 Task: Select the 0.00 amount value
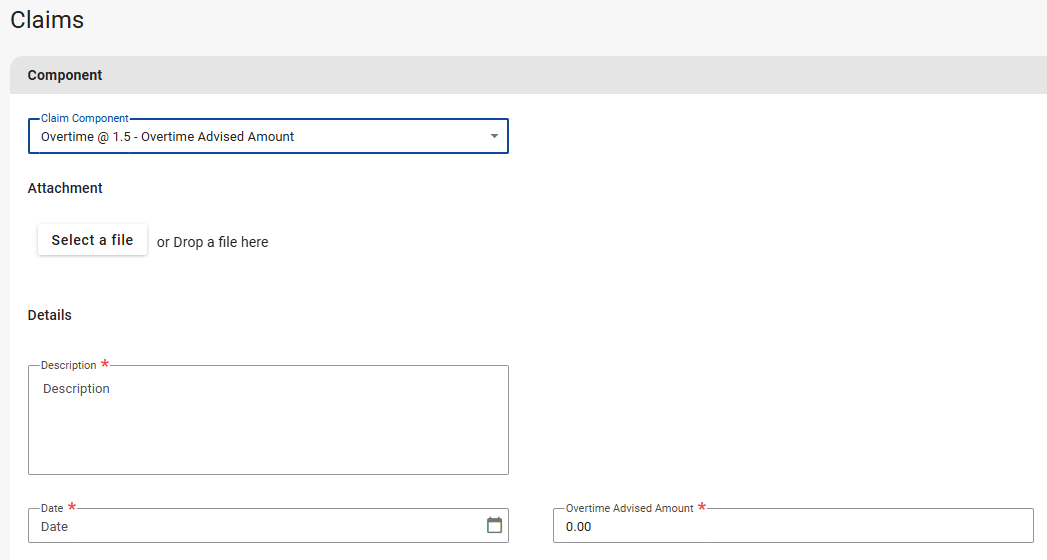click(579, 526)
